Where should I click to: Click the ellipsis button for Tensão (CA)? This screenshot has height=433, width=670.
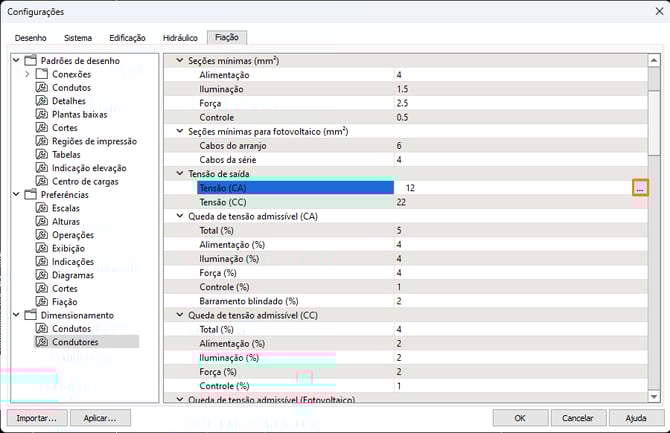pos(640,188)
